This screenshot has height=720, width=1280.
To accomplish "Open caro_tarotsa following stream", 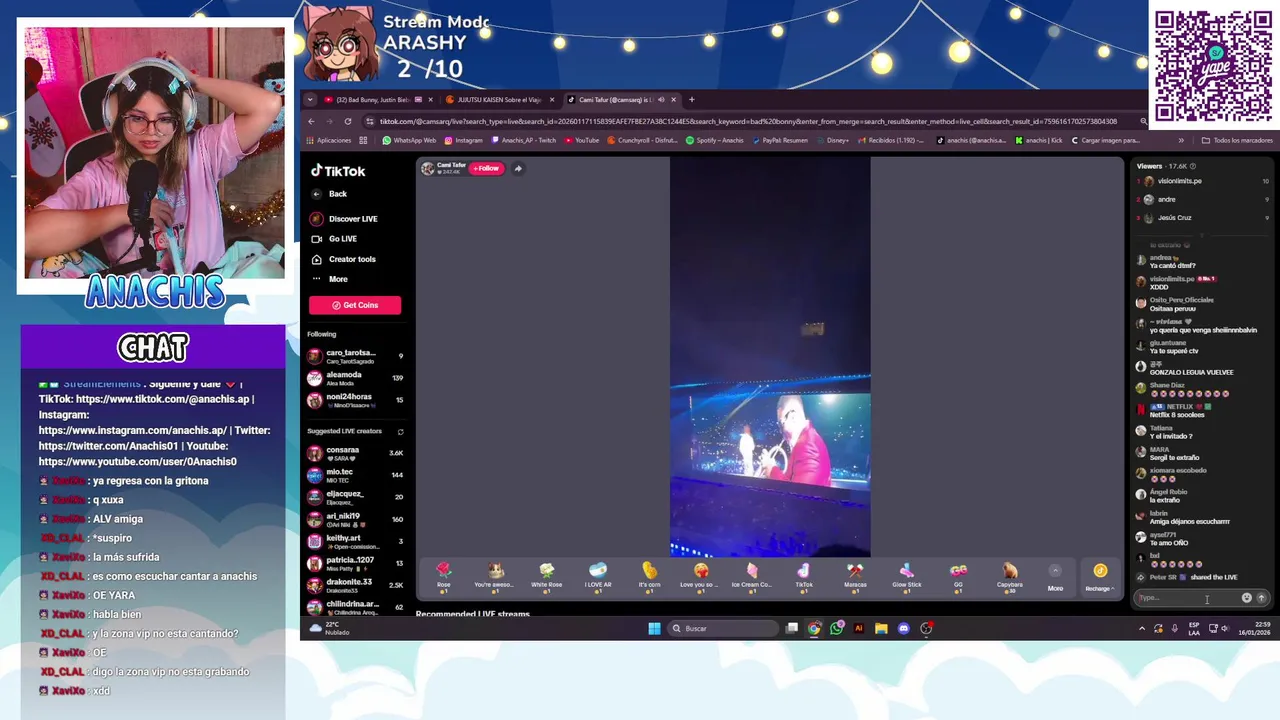I will click(355, 356).
